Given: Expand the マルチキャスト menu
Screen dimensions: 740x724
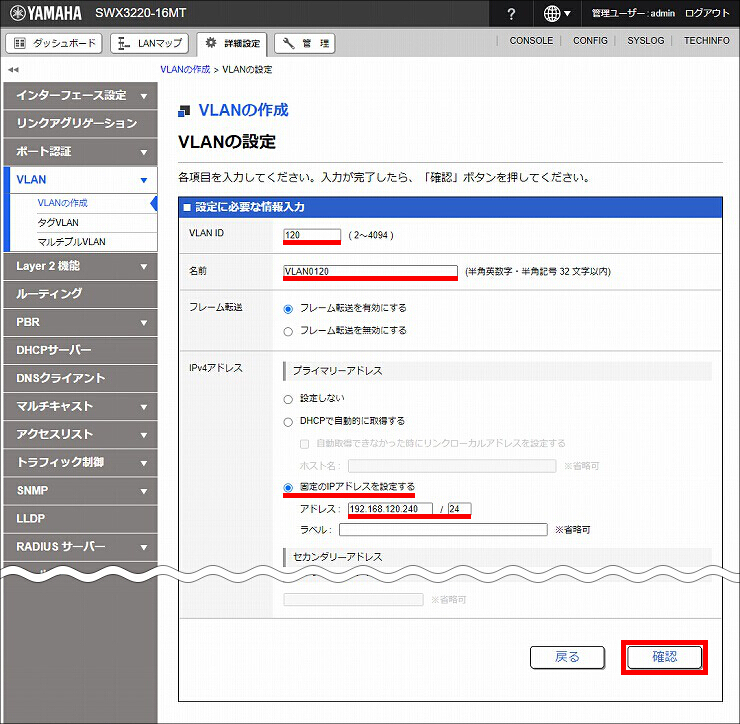Looking at the screenshot, I should point(80,406).
